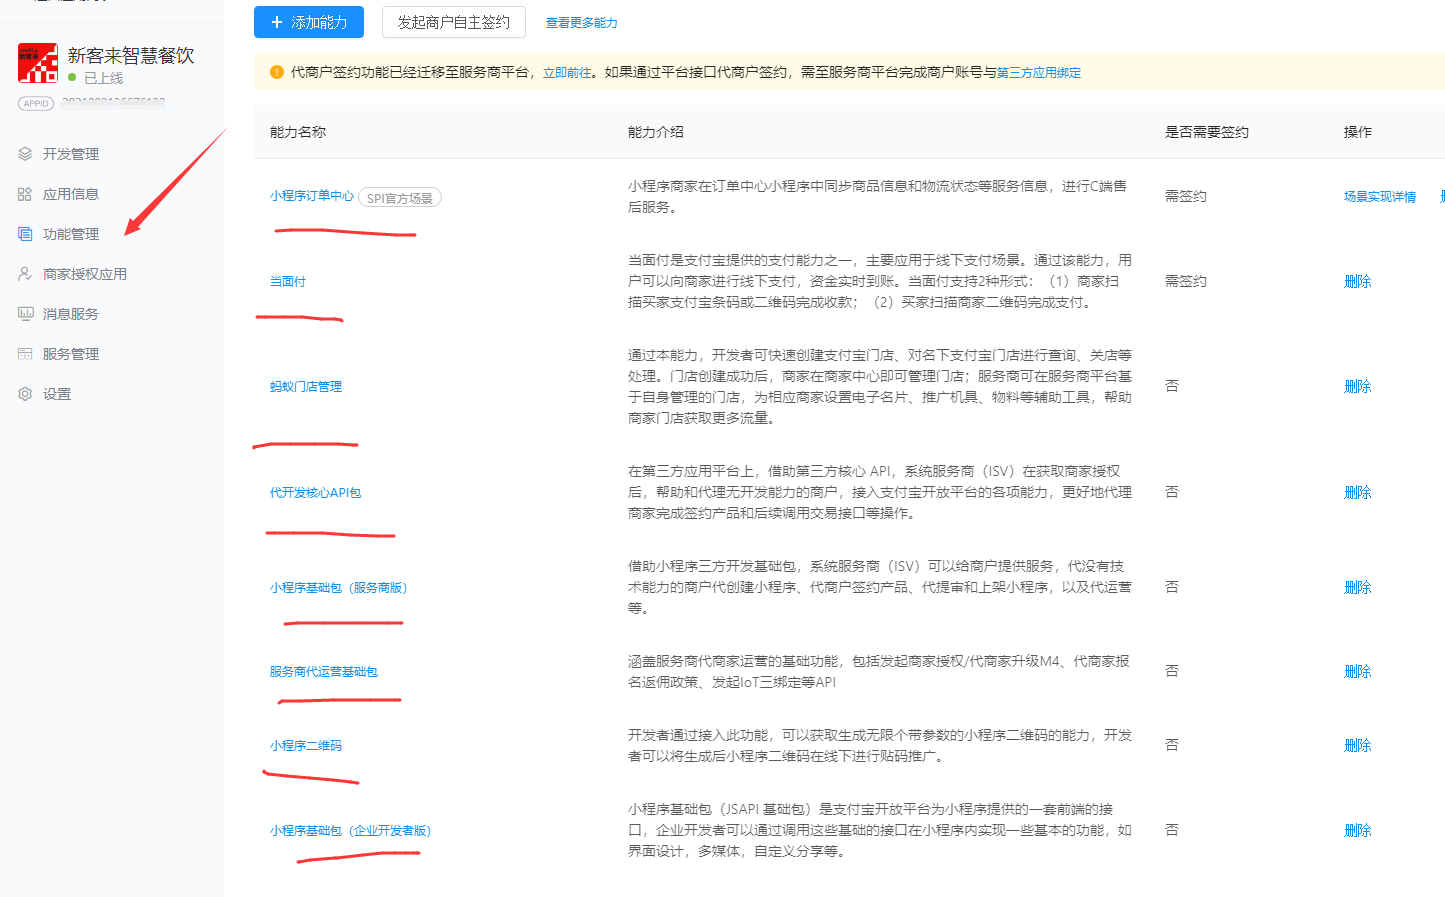Click the 是否需要签约 column header

(1207, 132)
